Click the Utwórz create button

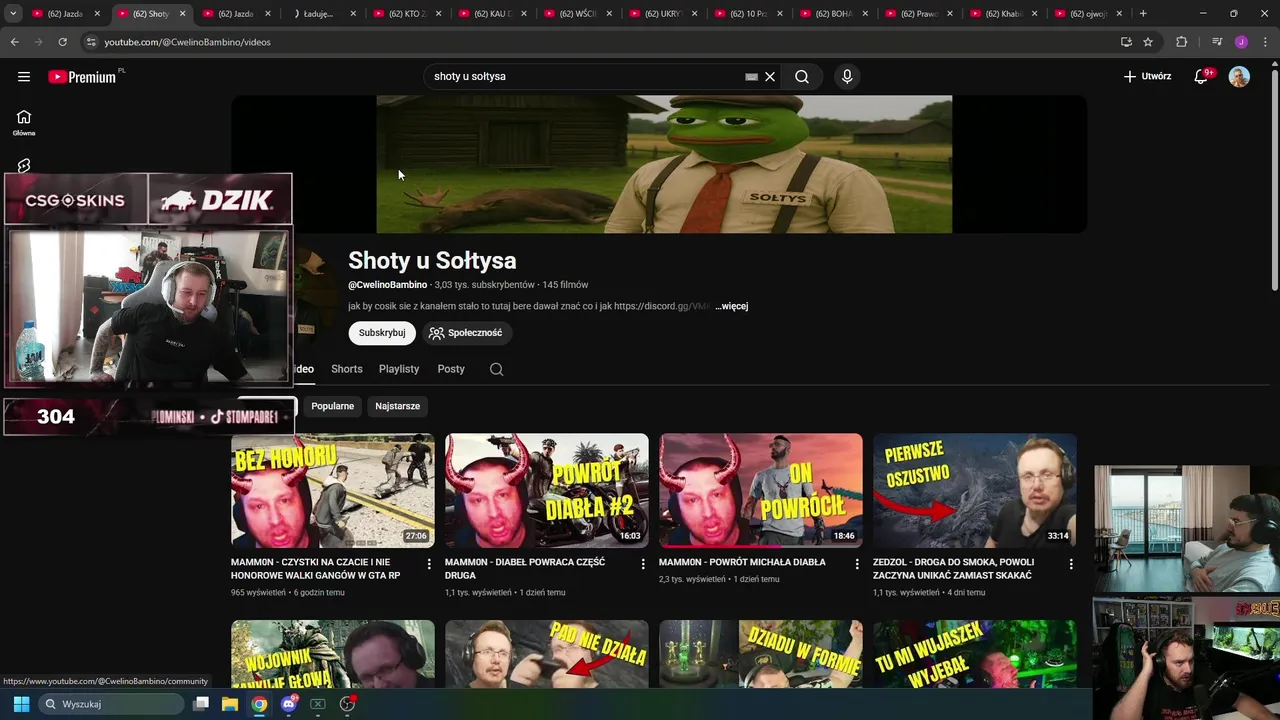(1147, 76)
